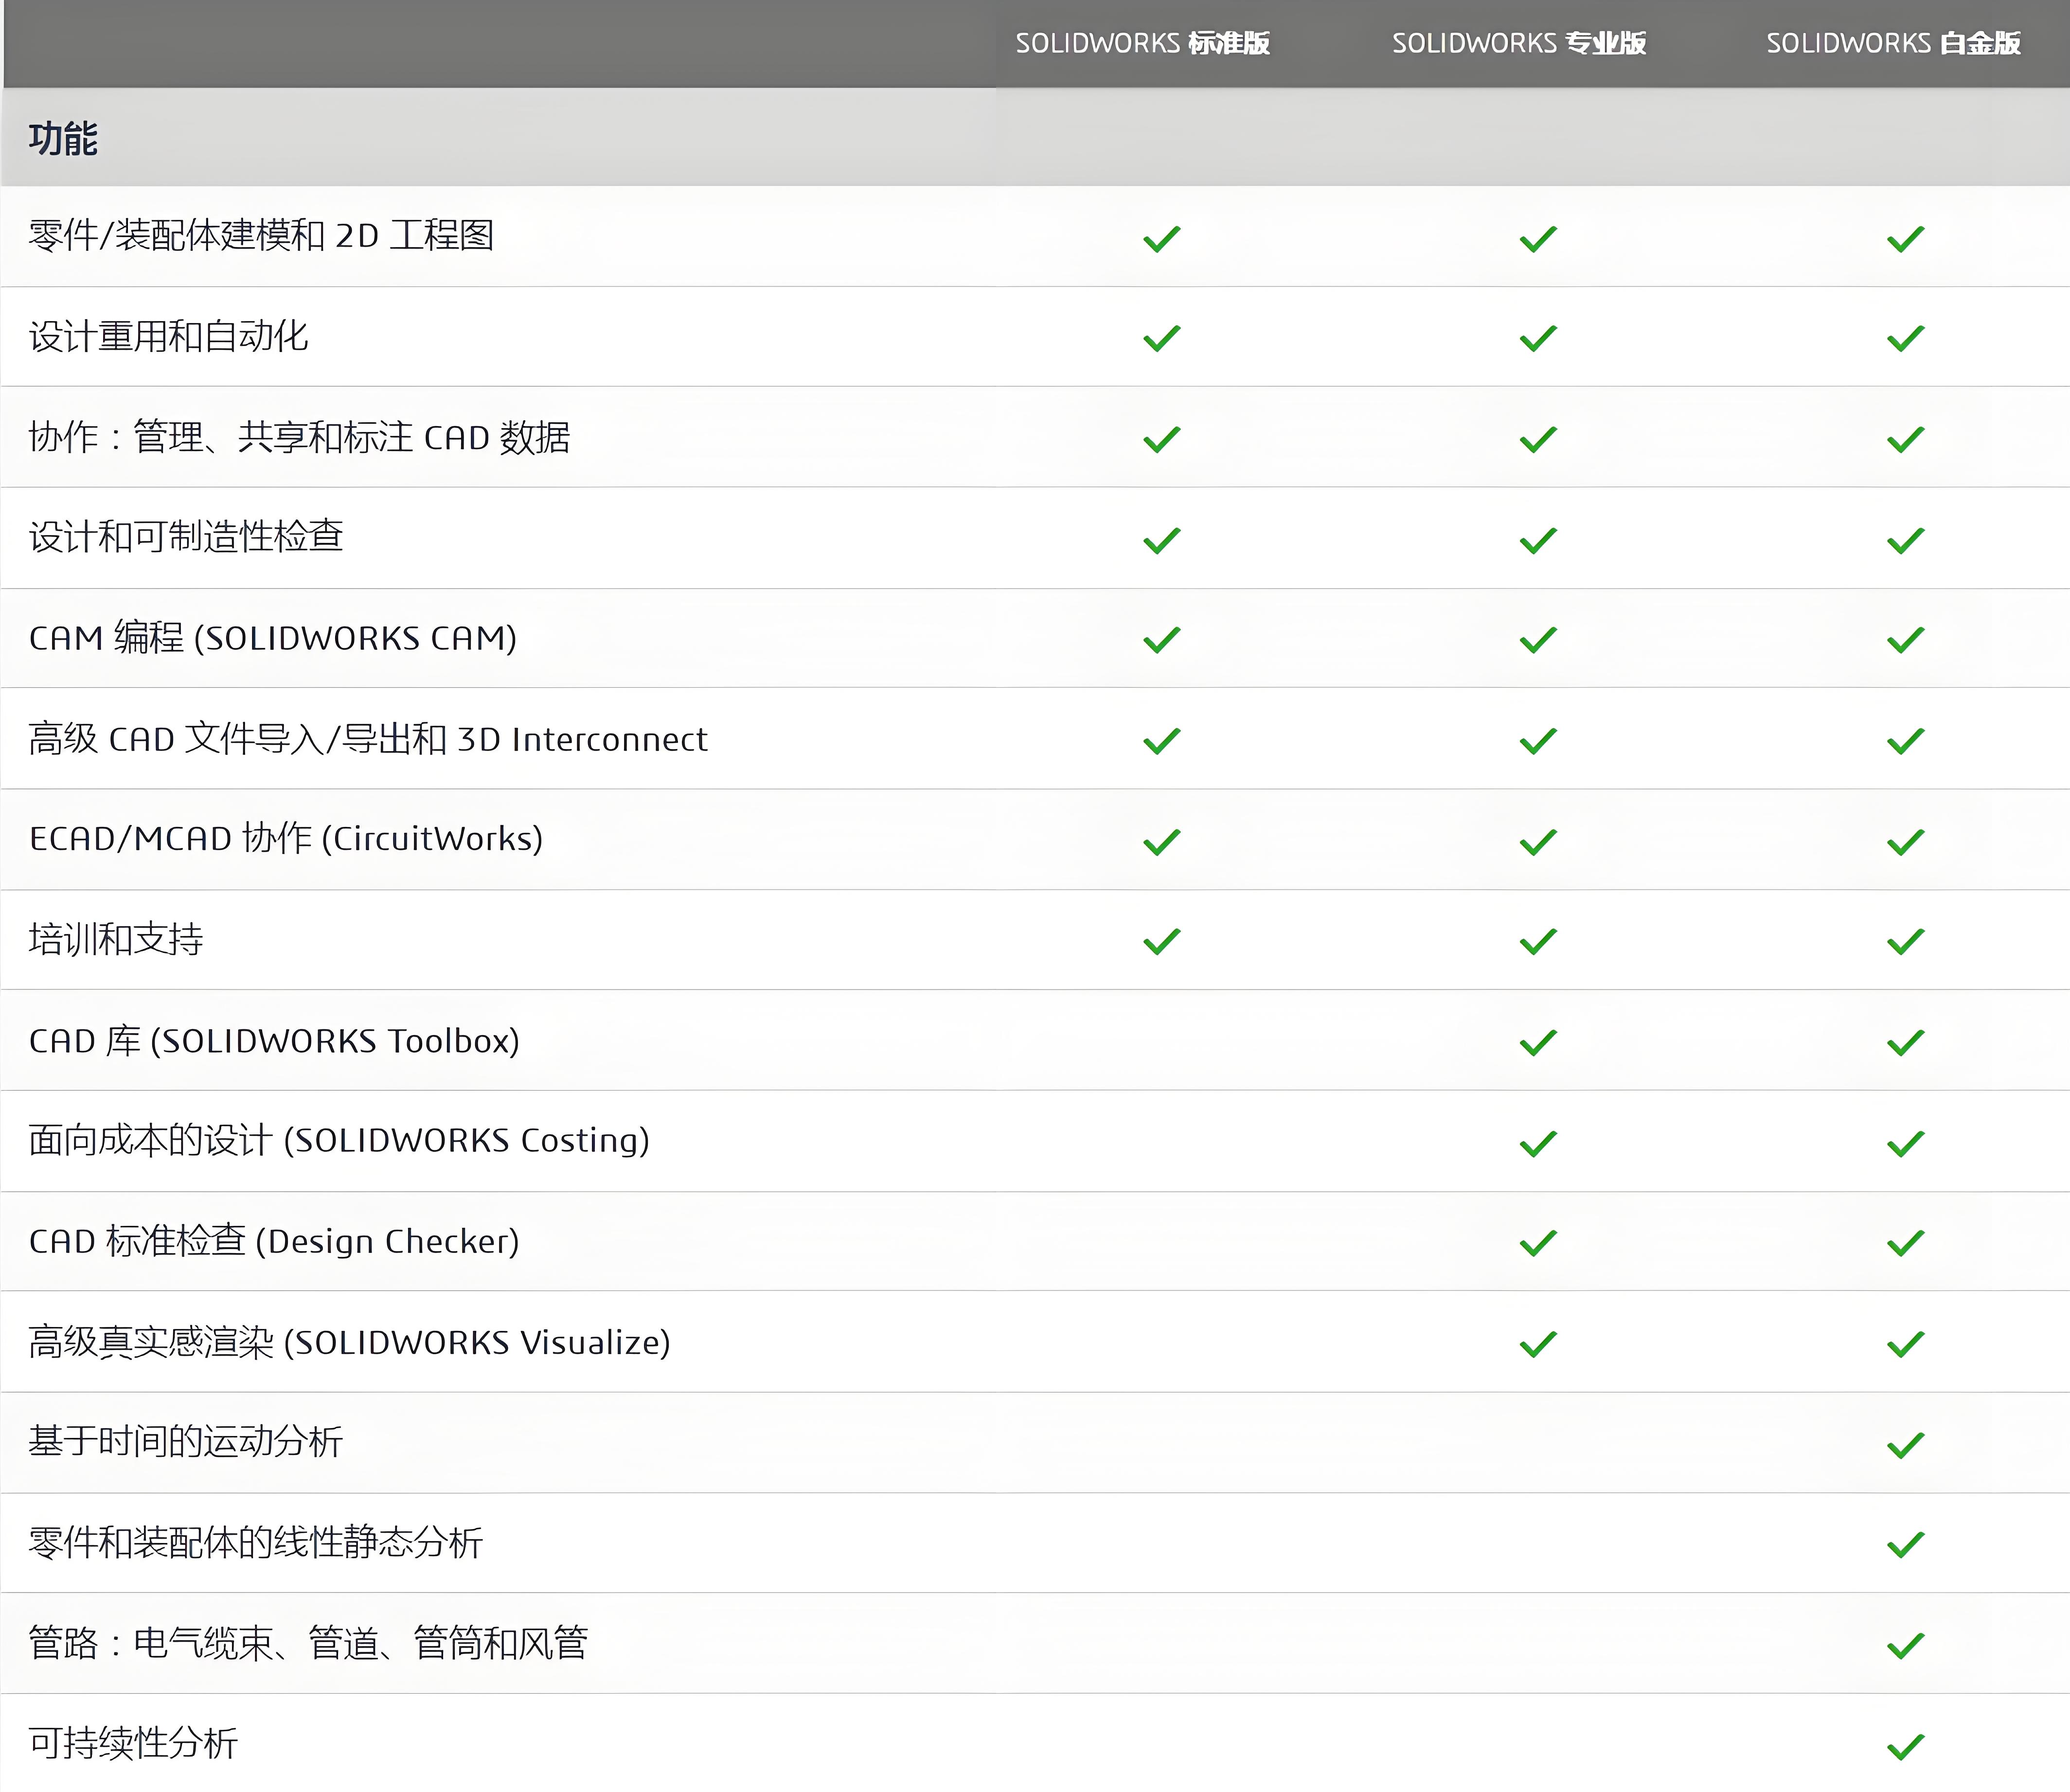Click 白金版 checkmark in the 管路 row
2070x1792 pixels.
coord(1906,1646)
